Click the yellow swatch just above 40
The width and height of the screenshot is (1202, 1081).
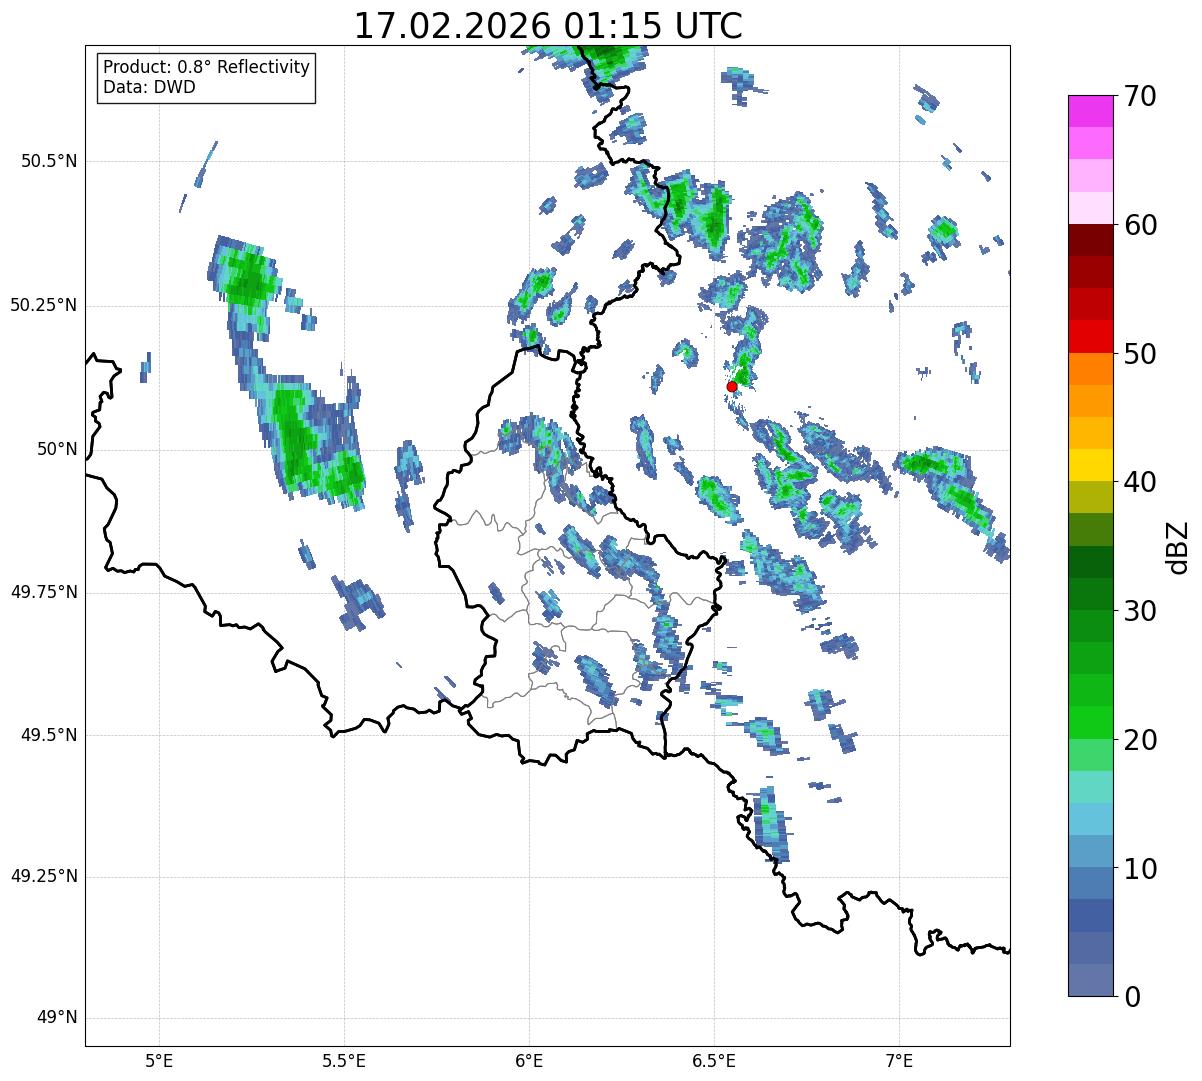click(x=1090, y=466)
